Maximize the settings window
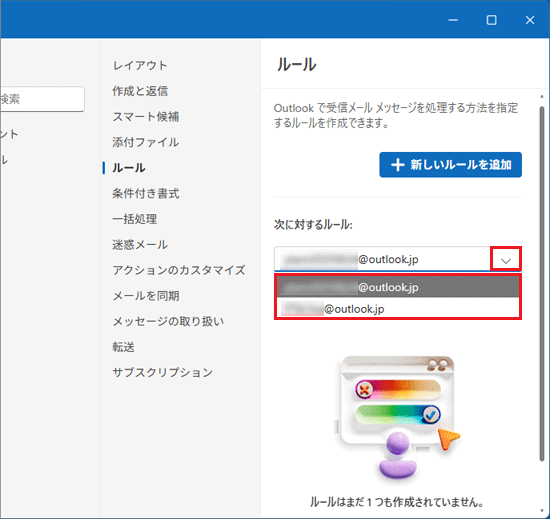Viewport: 550px width, 519px height. click(x=491, y=20)
